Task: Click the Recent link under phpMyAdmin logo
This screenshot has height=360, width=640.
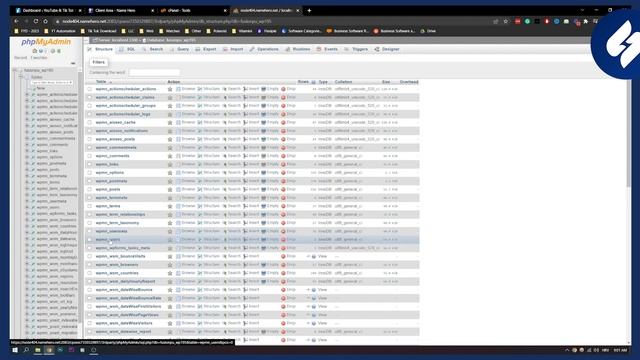Action: (20, 58)
